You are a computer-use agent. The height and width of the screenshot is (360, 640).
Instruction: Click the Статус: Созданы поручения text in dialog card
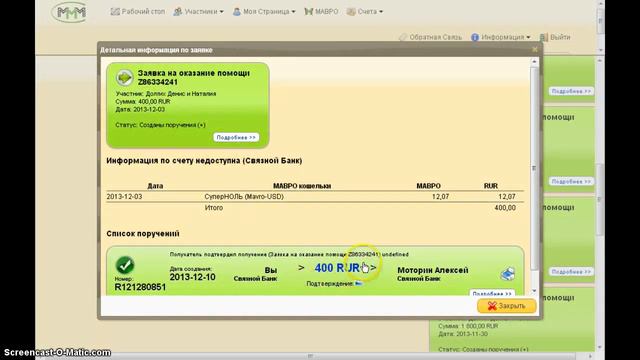[x=160, y=125]
